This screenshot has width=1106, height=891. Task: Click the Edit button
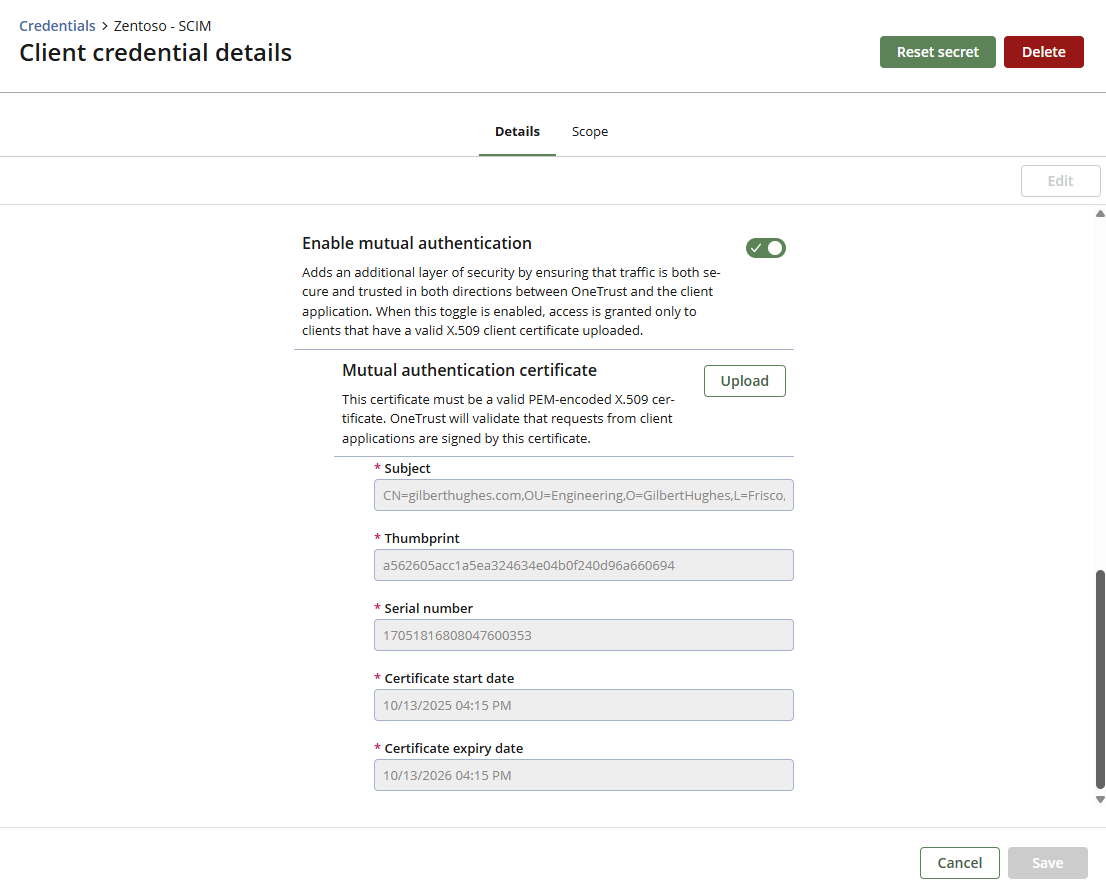tap(1060, 181)
